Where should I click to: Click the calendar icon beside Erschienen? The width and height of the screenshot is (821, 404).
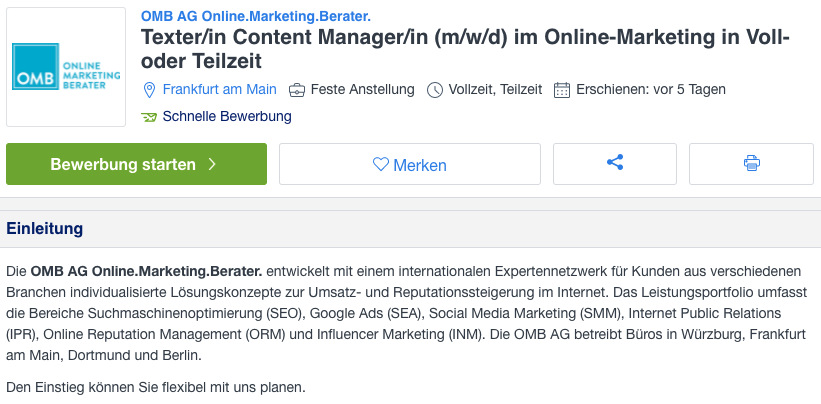tap(562, 90)
